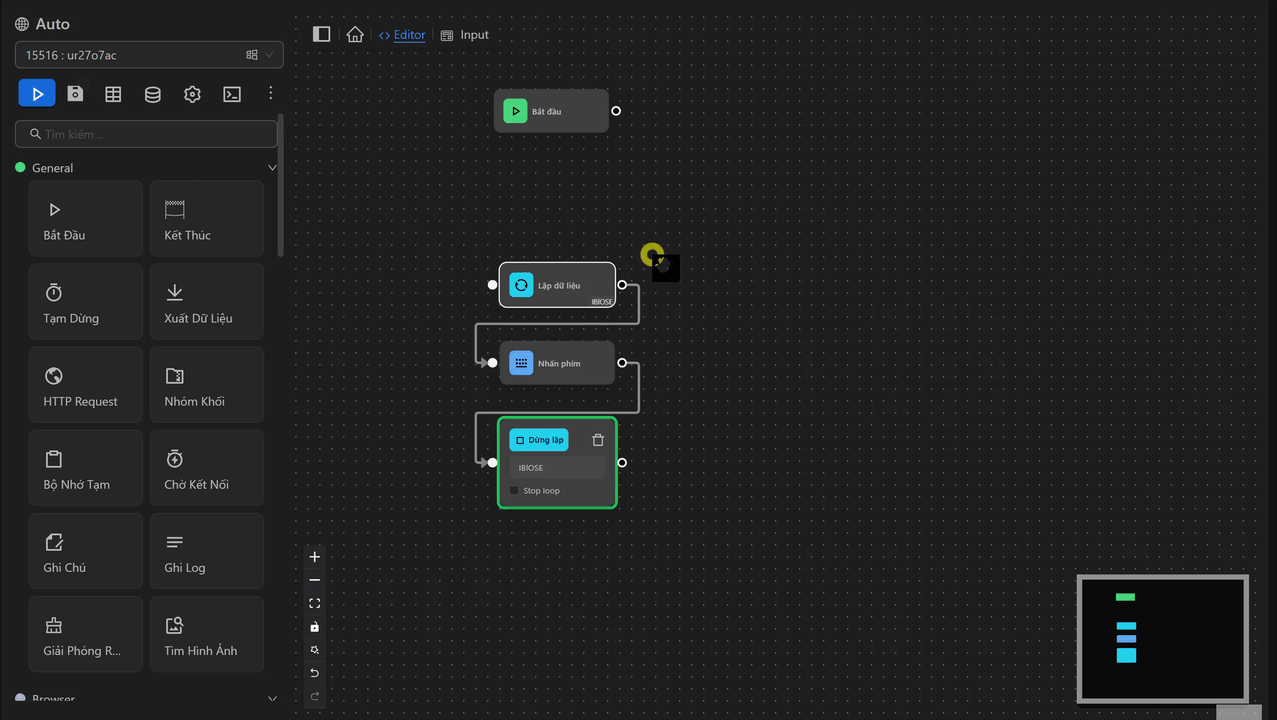
Task: Open the database storage icon
Action: [x=152, y=94]
